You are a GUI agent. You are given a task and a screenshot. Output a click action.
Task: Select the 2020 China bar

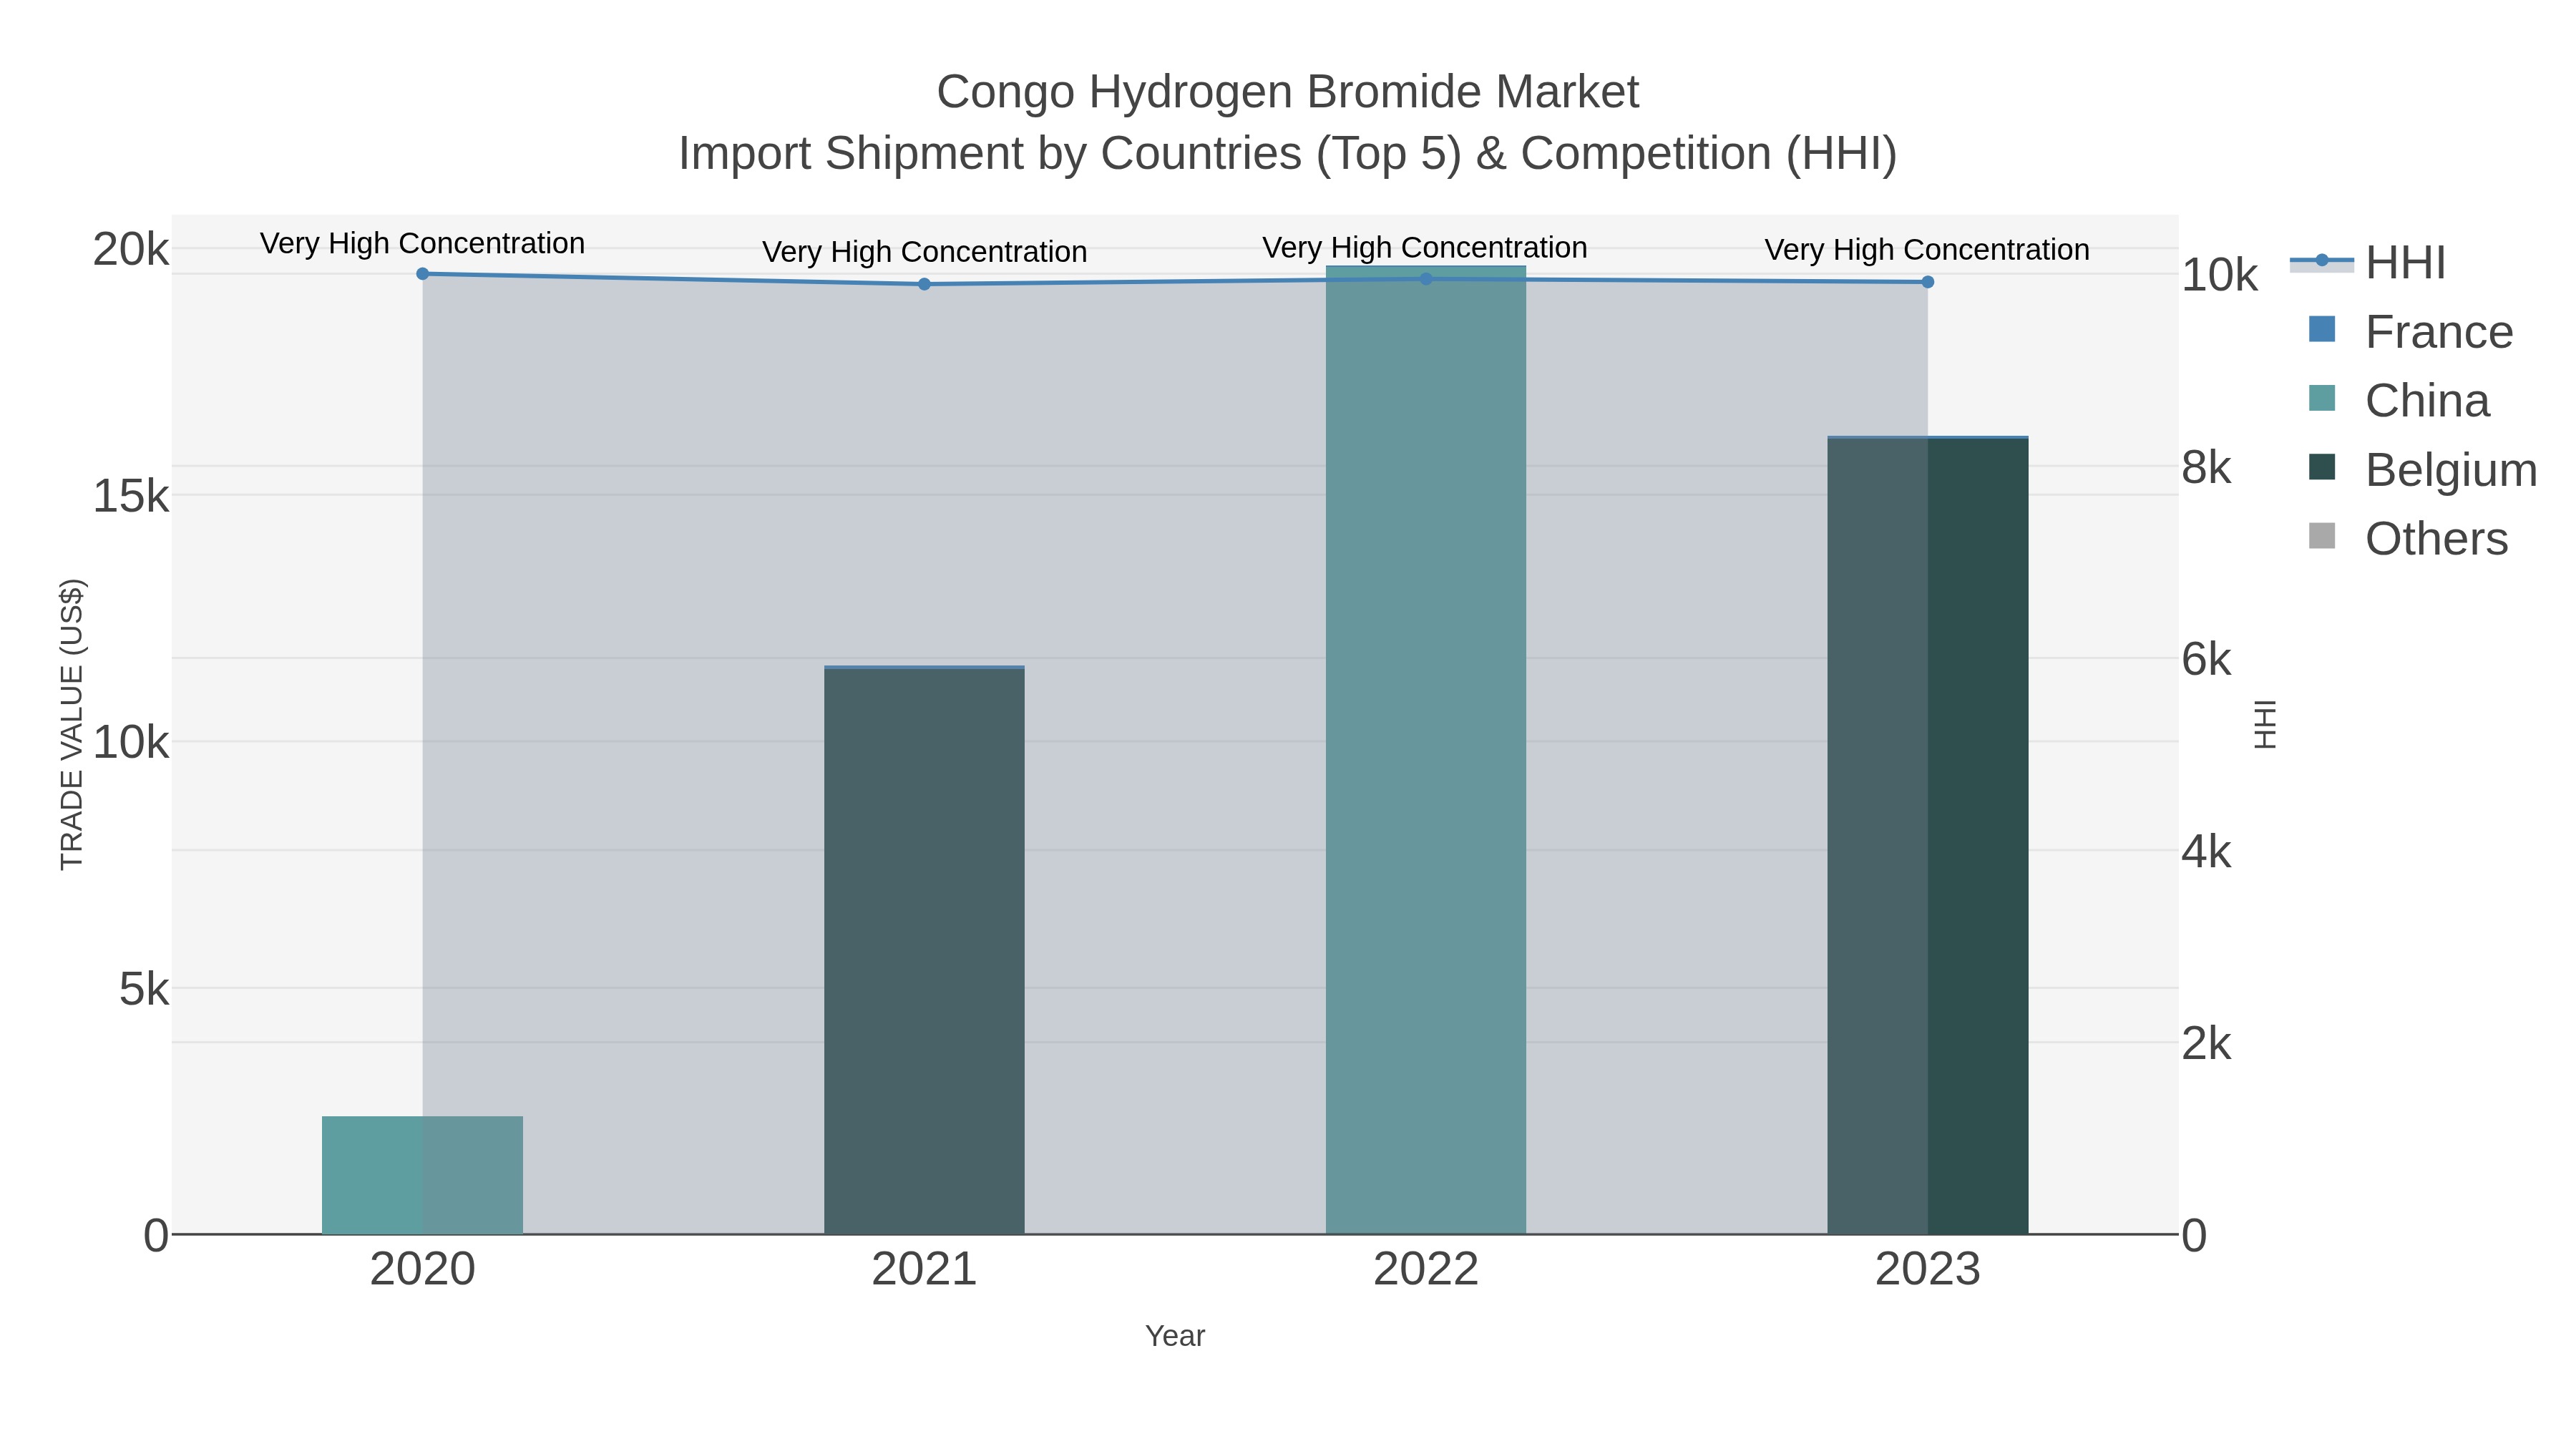[422, 1175]
